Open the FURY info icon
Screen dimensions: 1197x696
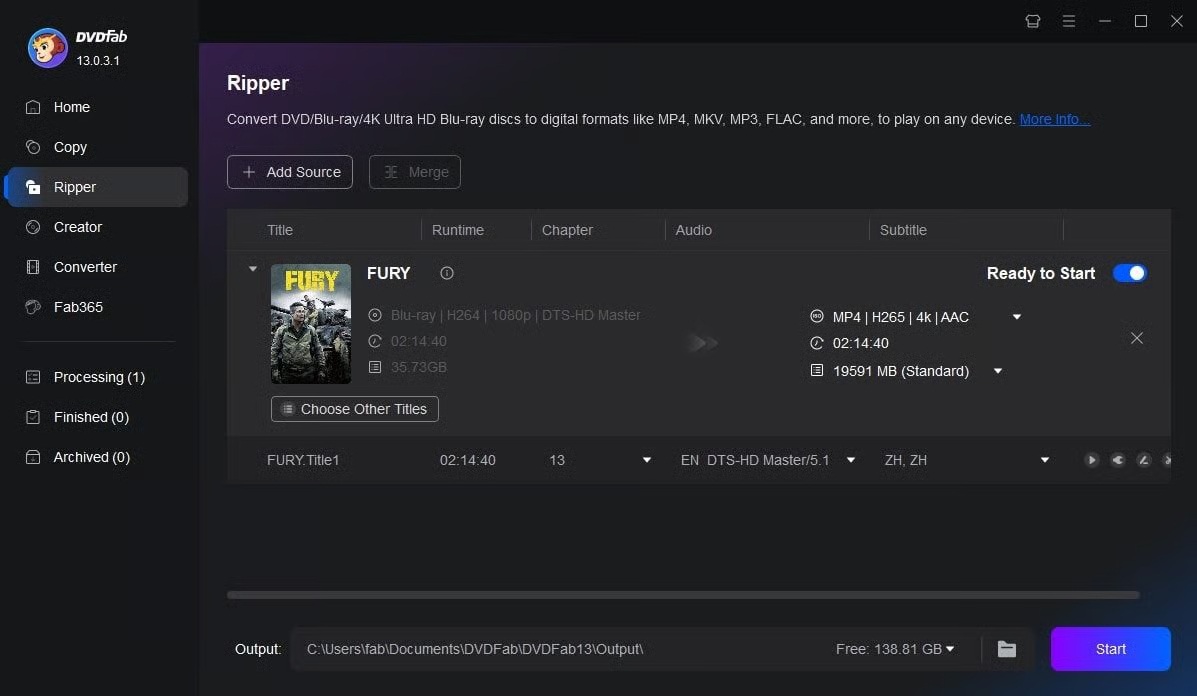pyautogui.click(x=447, y=273)
